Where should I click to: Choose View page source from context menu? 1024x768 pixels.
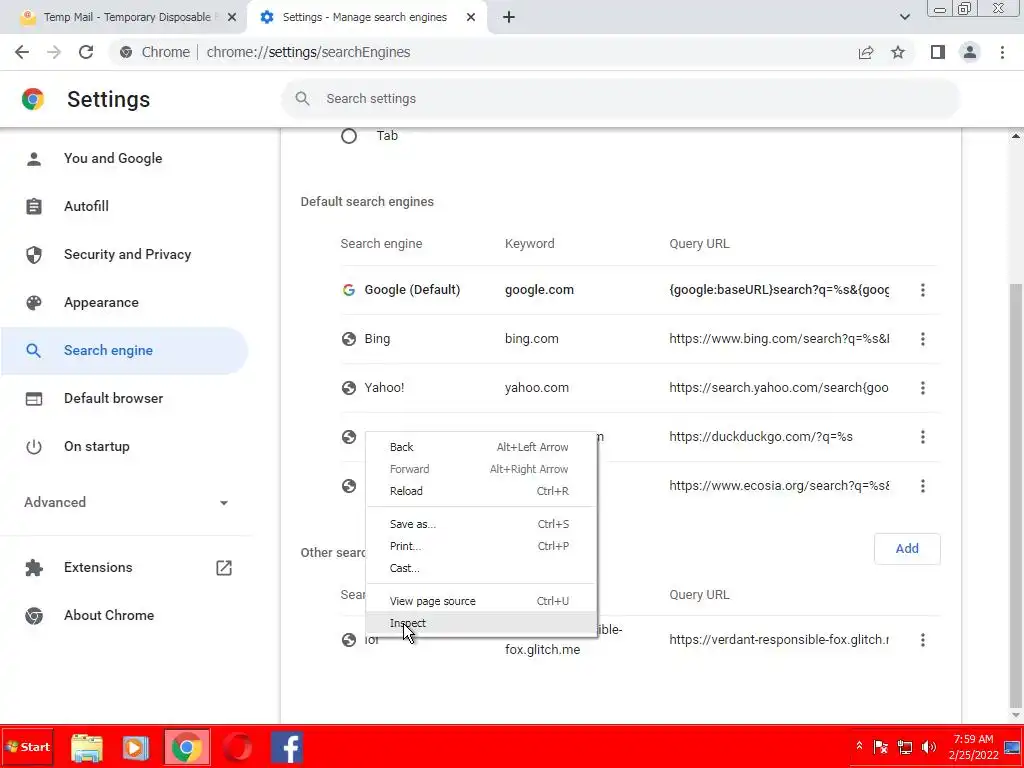(481, 601)
